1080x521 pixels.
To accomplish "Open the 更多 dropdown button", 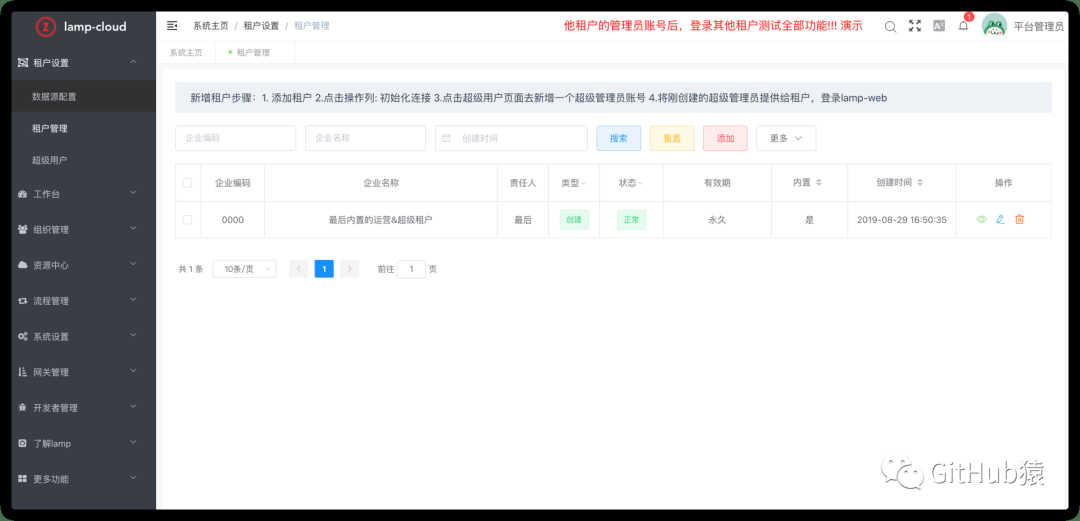I will click(x=786, y=138).
